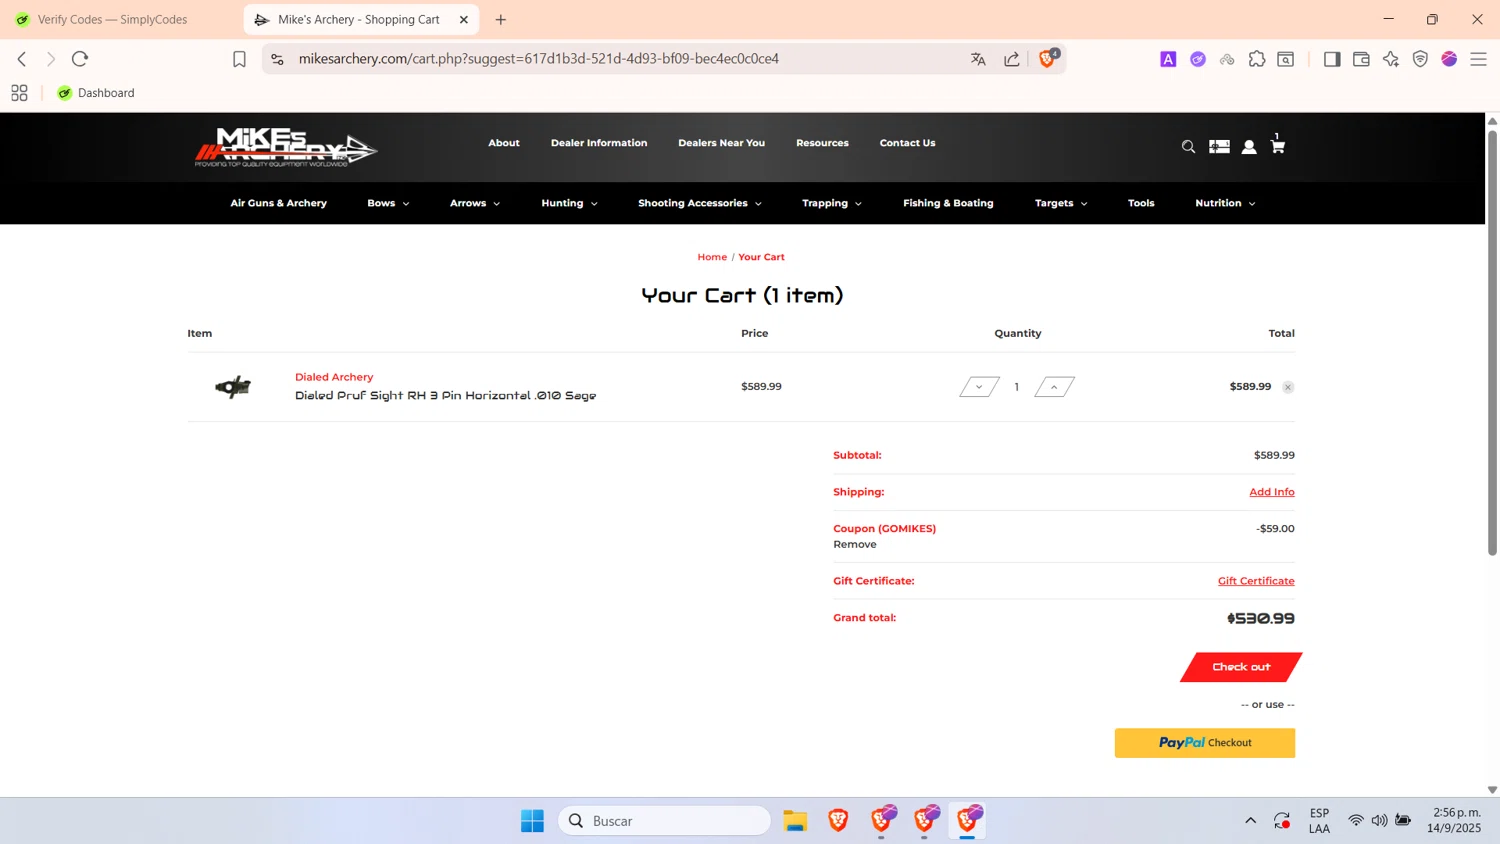
Task: Increase item quantity with up arrow
Action: click(1054, 387)
